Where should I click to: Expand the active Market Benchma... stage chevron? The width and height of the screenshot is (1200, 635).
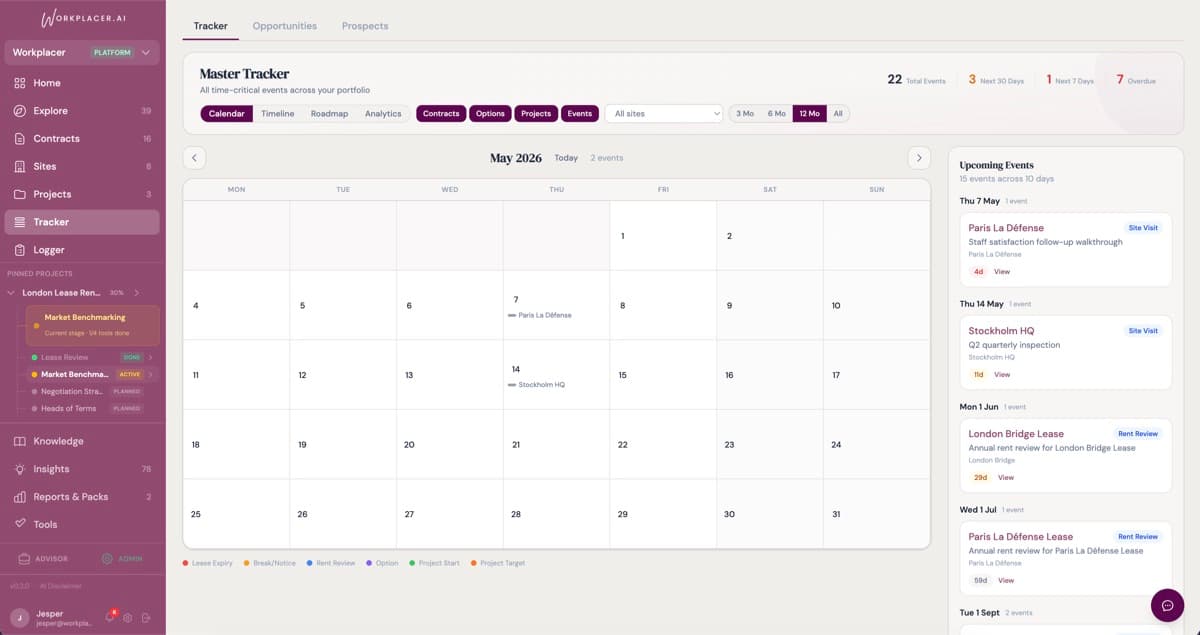(151, 375)
